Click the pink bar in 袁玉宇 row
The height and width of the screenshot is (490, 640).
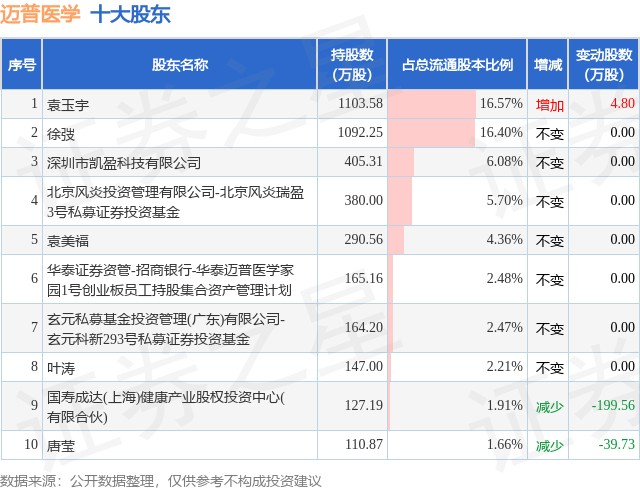pyautogui.click(x=432, y=104)
